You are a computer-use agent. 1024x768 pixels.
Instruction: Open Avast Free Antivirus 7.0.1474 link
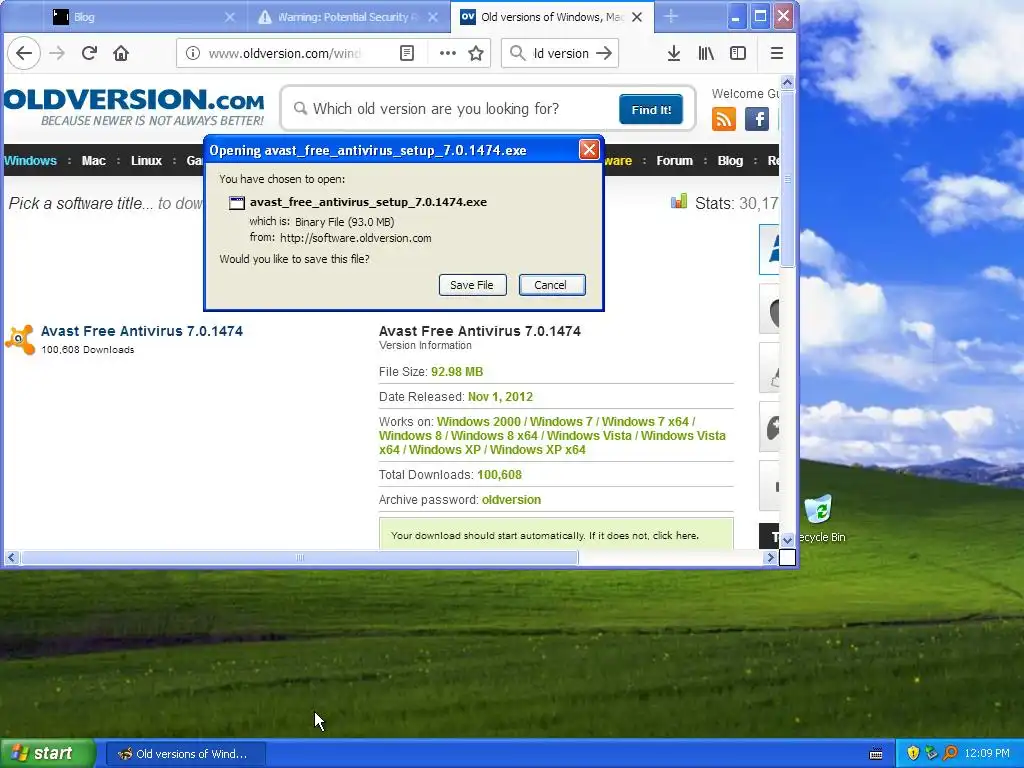[142, 331]
